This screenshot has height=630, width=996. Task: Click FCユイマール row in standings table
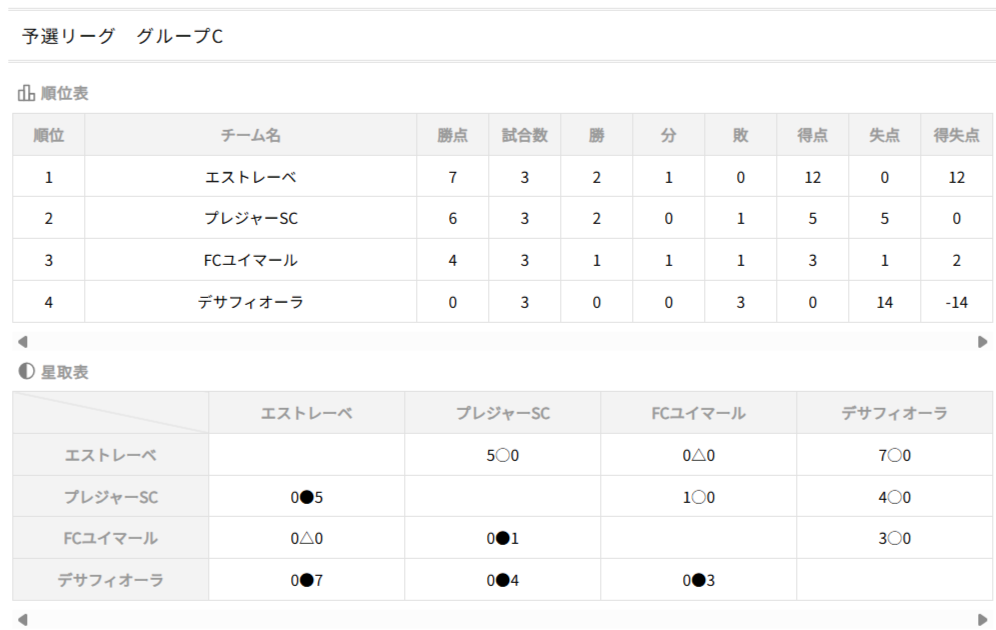coord(250,261)
